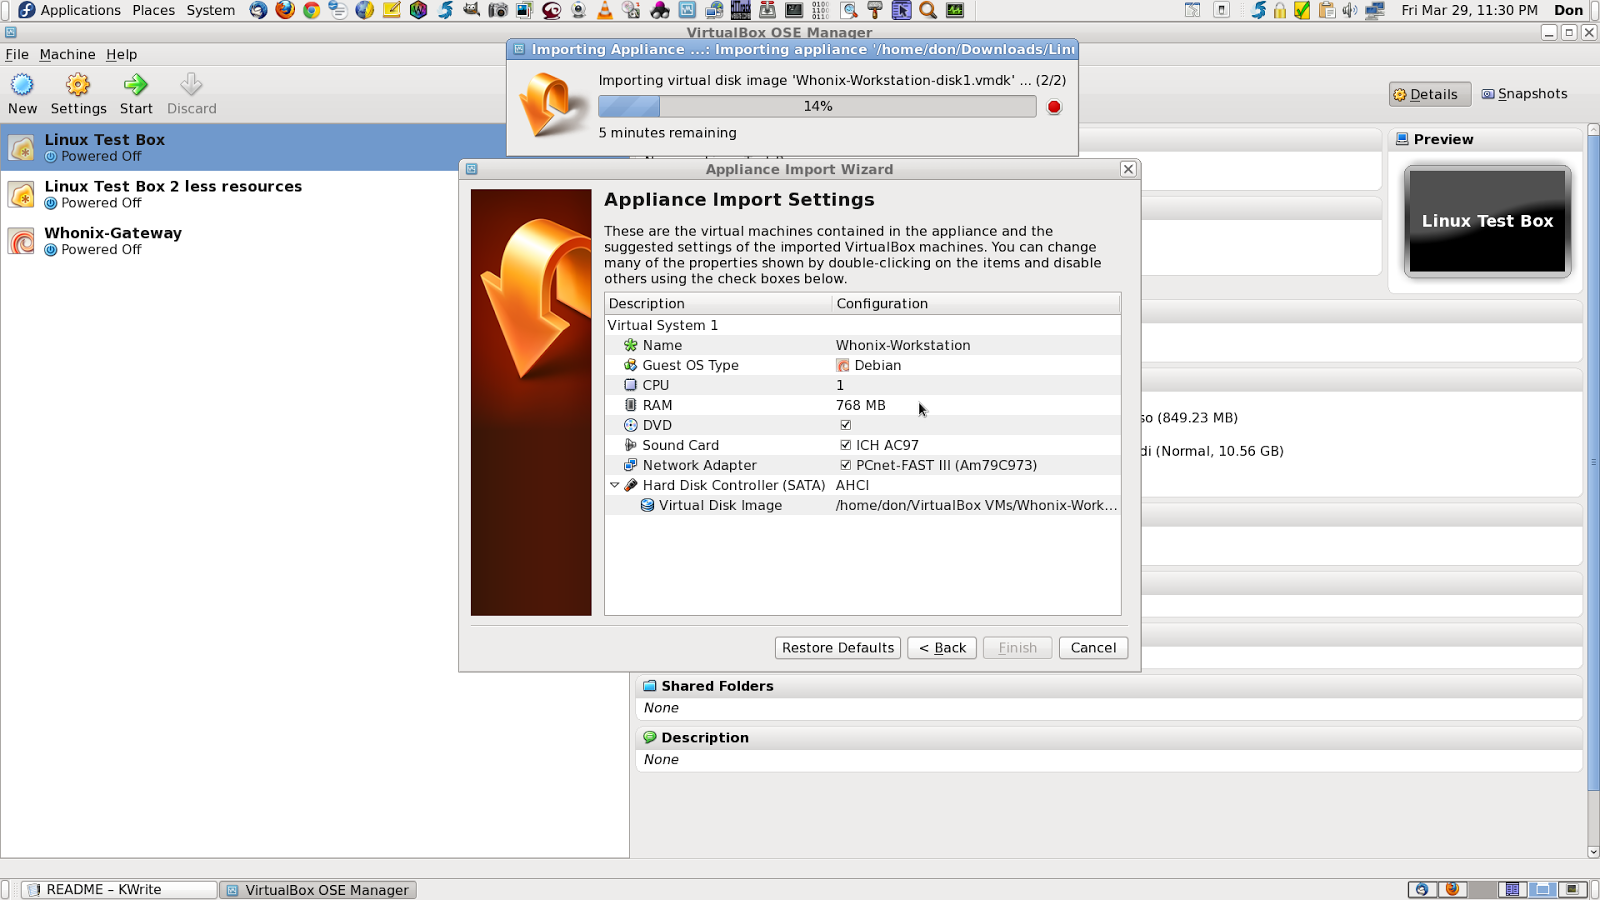The height and width of the screenshot is (900, 1600).
Task: Switch to the Details tab
Action: [x=1429, y=94]
